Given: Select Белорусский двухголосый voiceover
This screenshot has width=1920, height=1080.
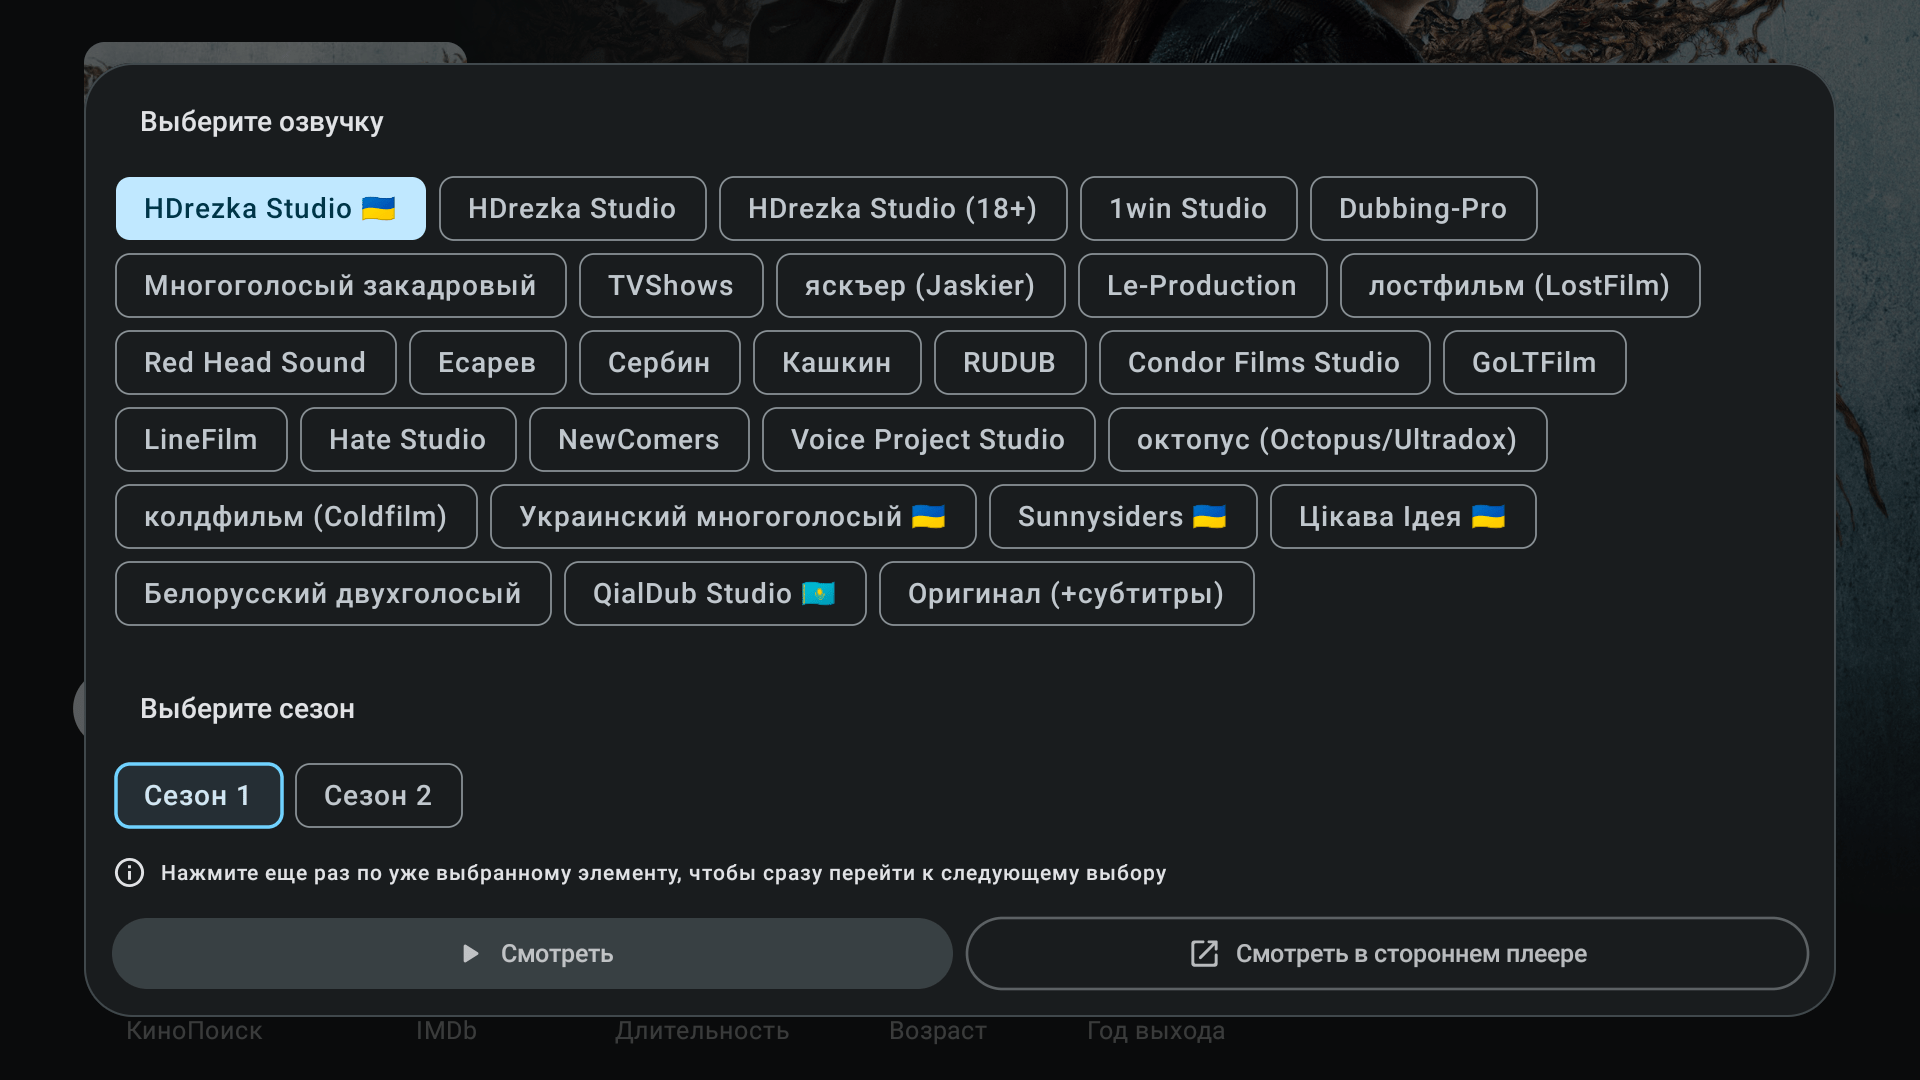Looking at the screenshot, I should [334, 593].
